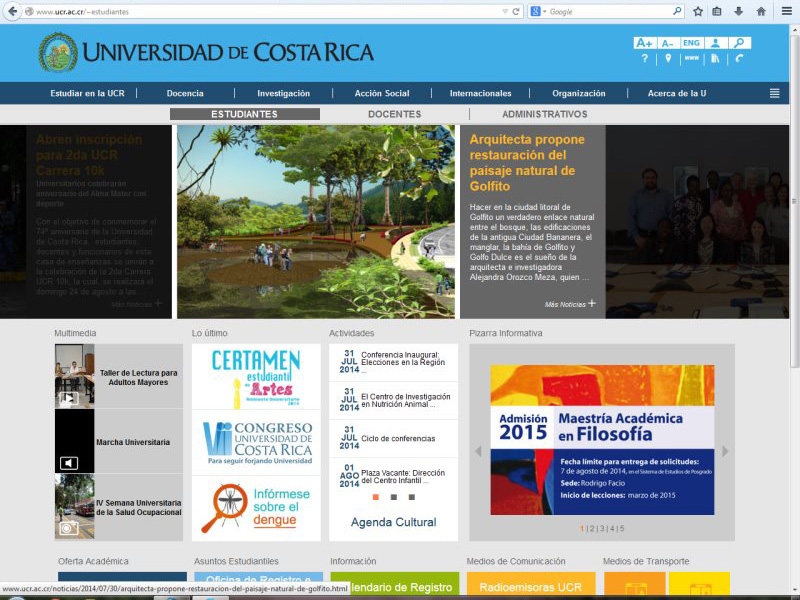The height and width of the screenshot is (600, 800).
Task: Reload the page with the refresh icon
Action: point(516,11)
